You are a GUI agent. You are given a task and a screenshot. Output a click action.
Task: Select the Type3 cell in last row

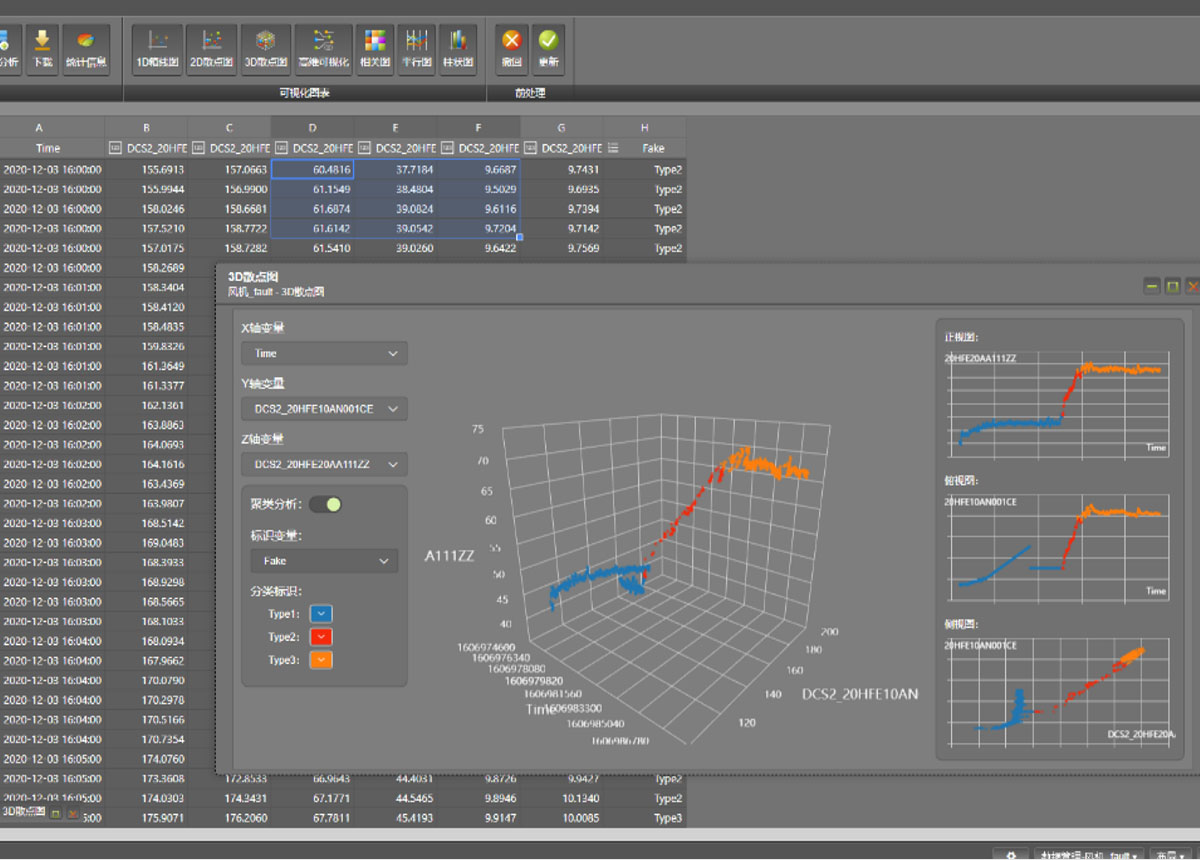[x=645, y=818]
